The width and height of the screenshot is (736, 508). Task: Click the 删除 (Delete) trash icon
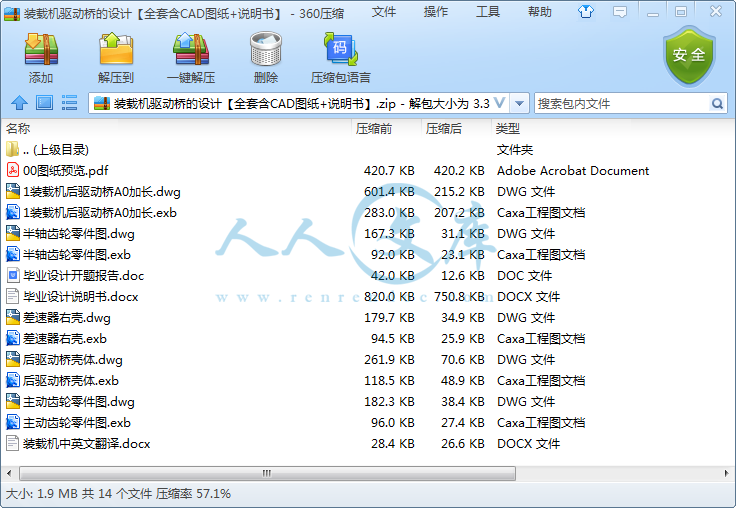(266, 49)
